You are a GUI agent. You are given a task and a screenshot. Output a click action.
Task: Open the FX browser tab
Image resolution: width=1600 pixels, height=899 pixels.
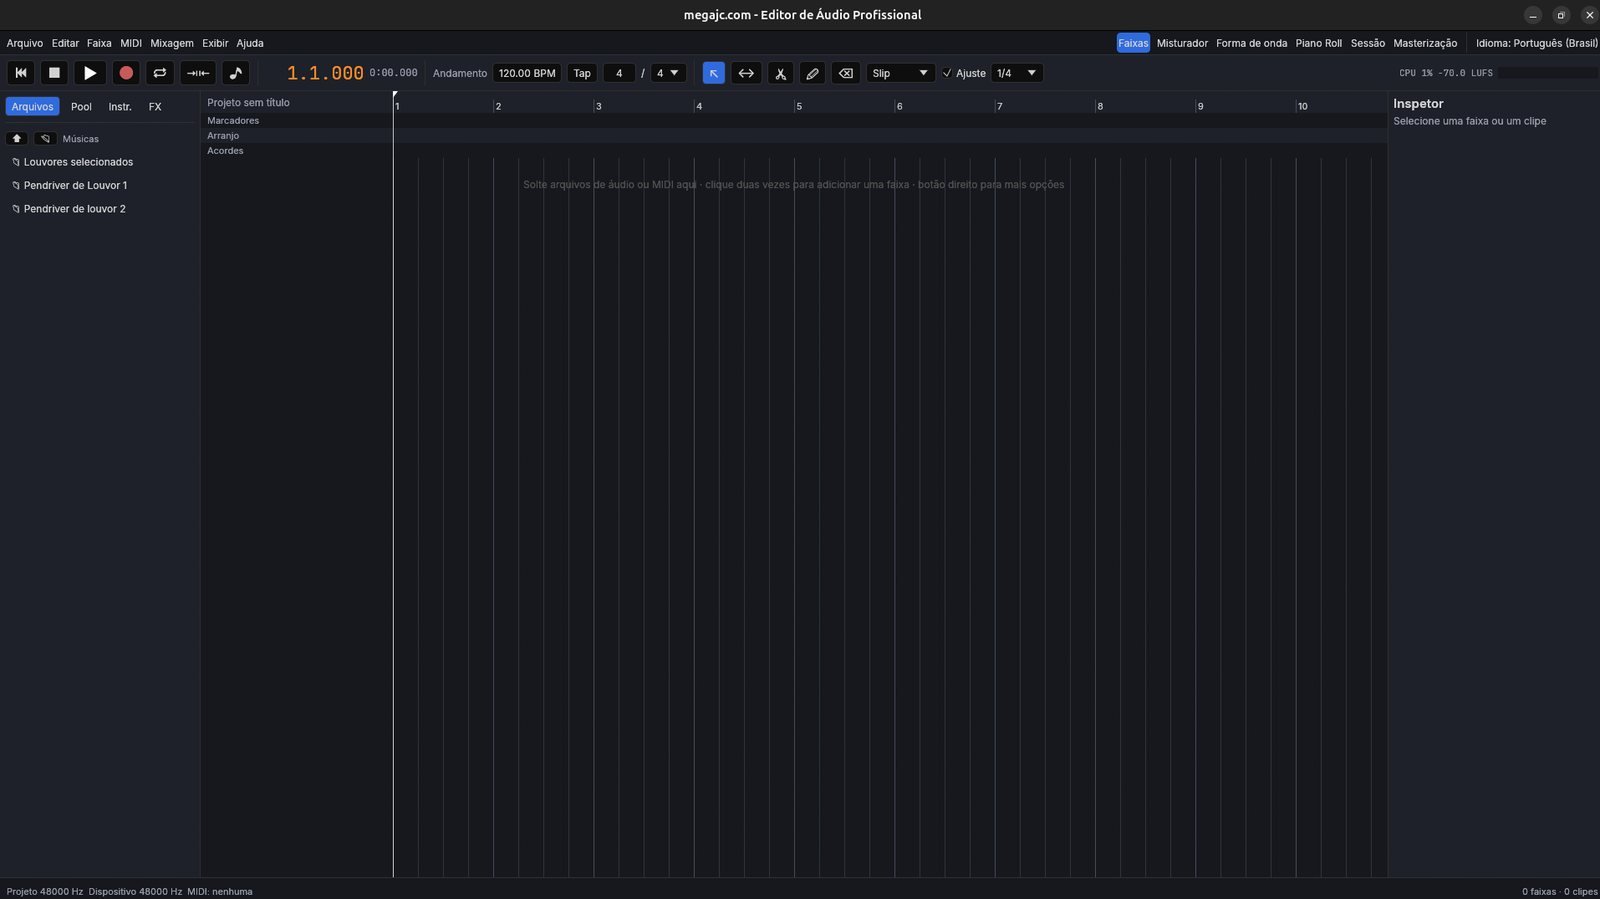155,106
